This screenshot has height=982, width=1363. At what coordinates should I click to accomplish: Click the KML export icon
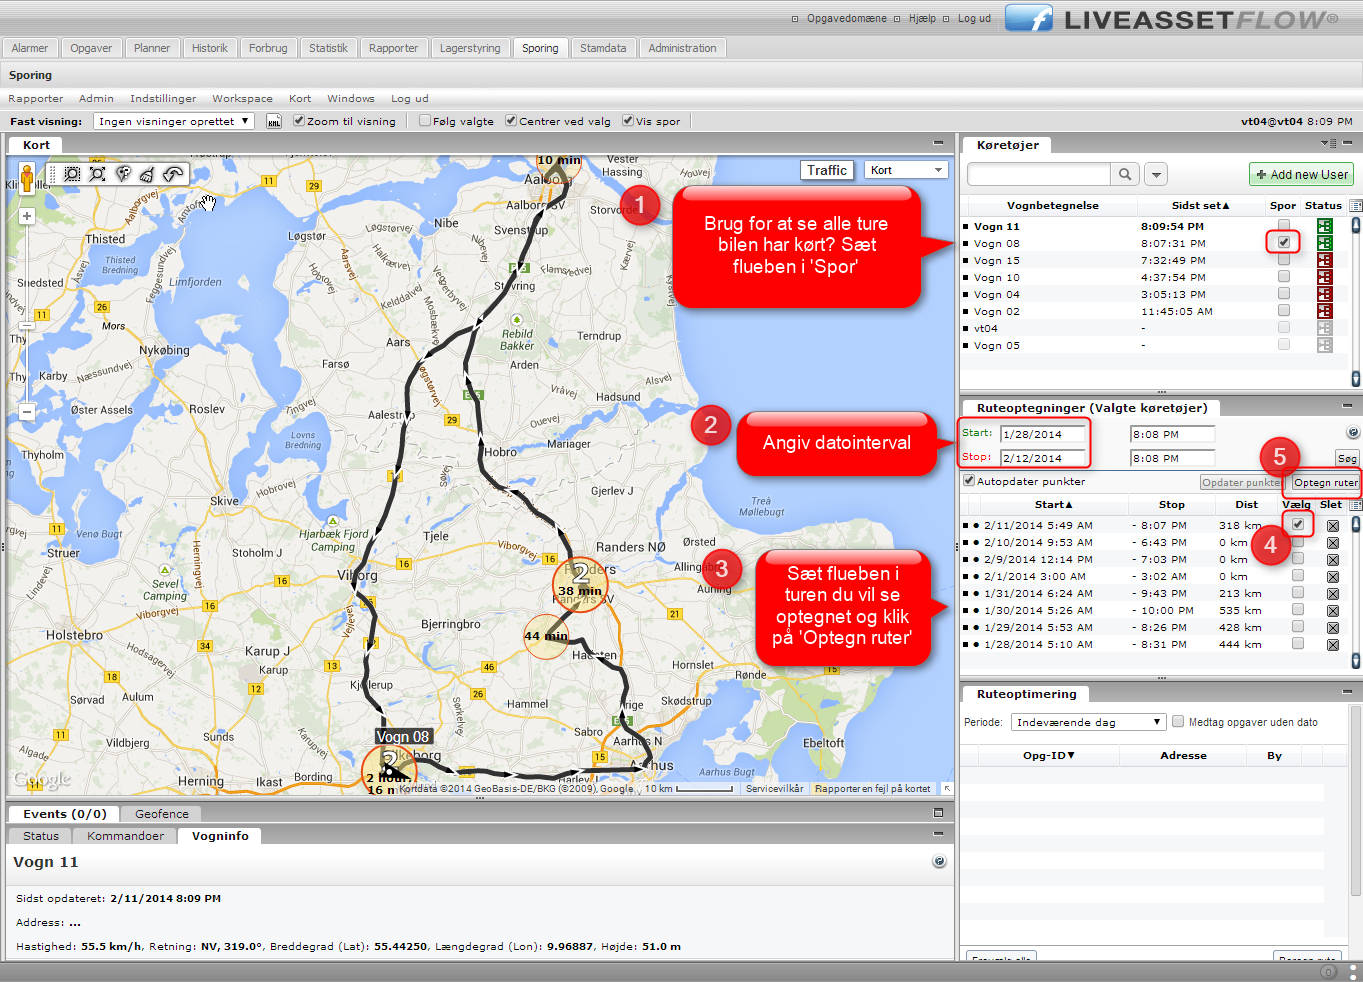(274, 121)
